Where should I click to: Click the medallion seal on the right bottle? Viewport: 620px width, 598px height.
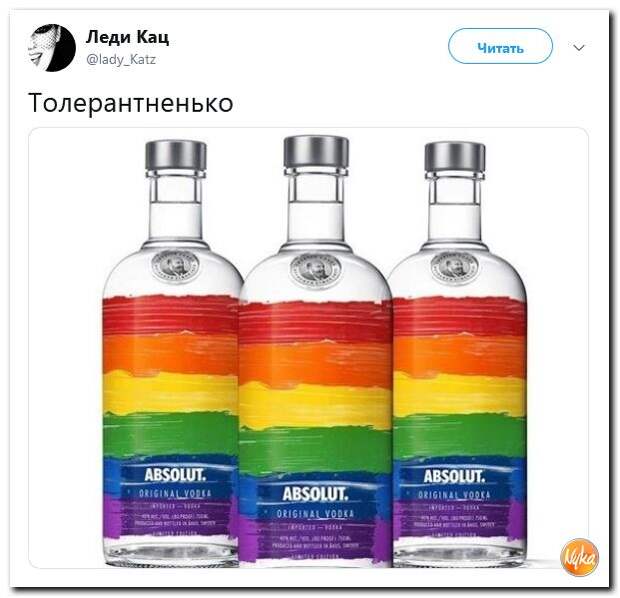coord(454,266)
